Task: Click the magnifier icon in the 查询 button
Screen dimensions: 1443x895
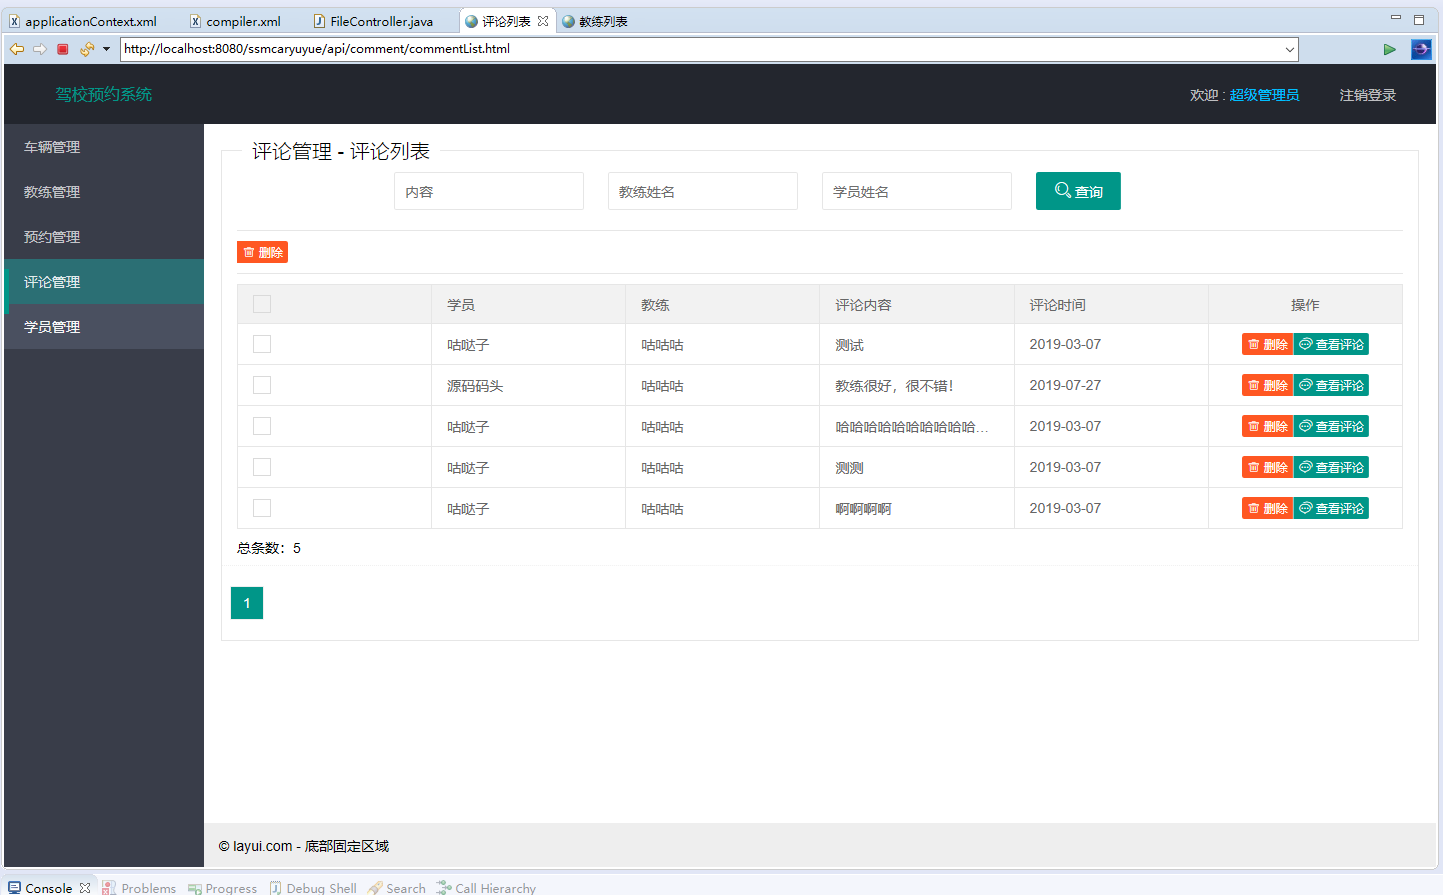Action: coord(1061,190)
